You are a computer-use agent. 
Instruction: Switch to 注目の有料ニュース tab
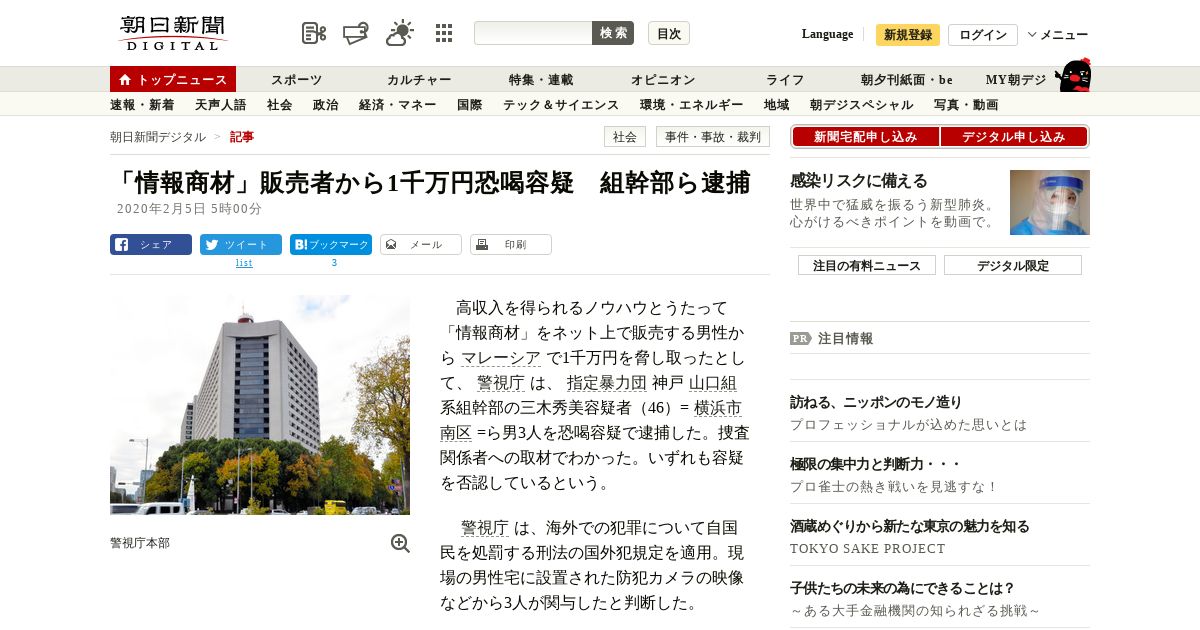pos(867,265)
